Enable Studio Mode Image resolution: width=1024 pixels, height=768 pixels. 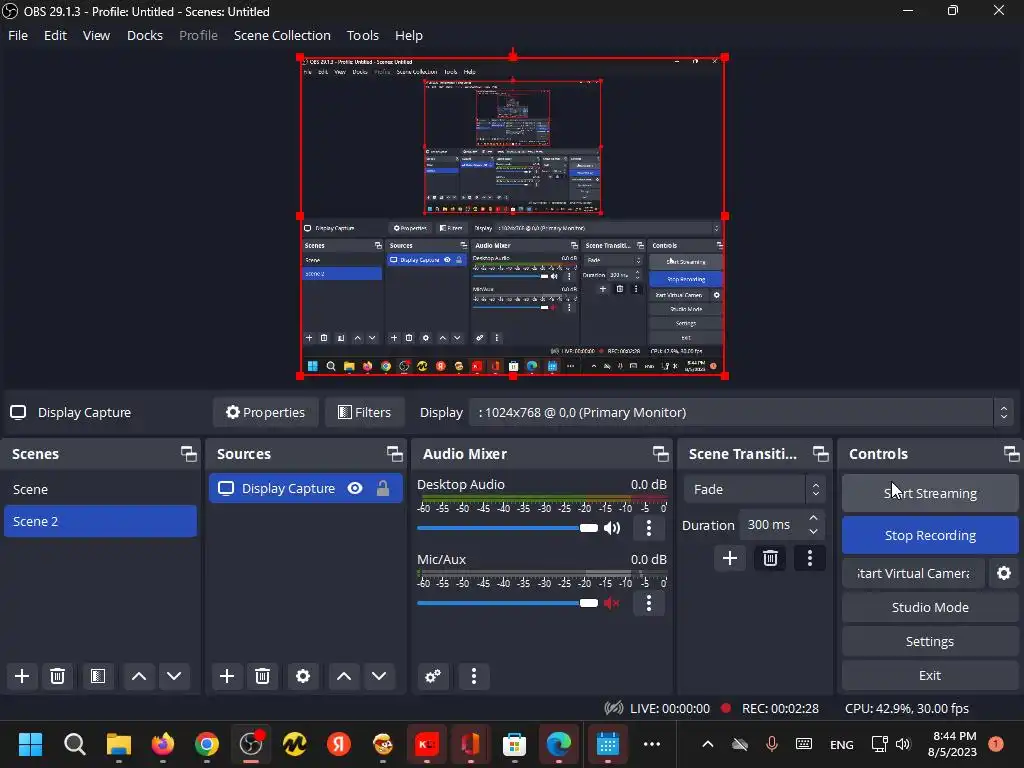pyautogui.click(x=930, y=607)
